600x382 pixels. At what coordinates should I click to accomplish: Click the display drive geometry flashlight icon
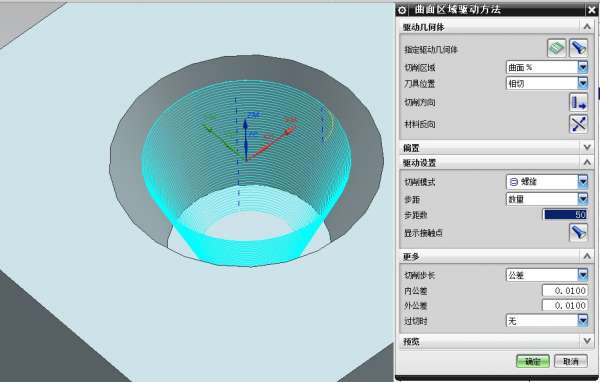pyautogui.click(x=578, y=48)
